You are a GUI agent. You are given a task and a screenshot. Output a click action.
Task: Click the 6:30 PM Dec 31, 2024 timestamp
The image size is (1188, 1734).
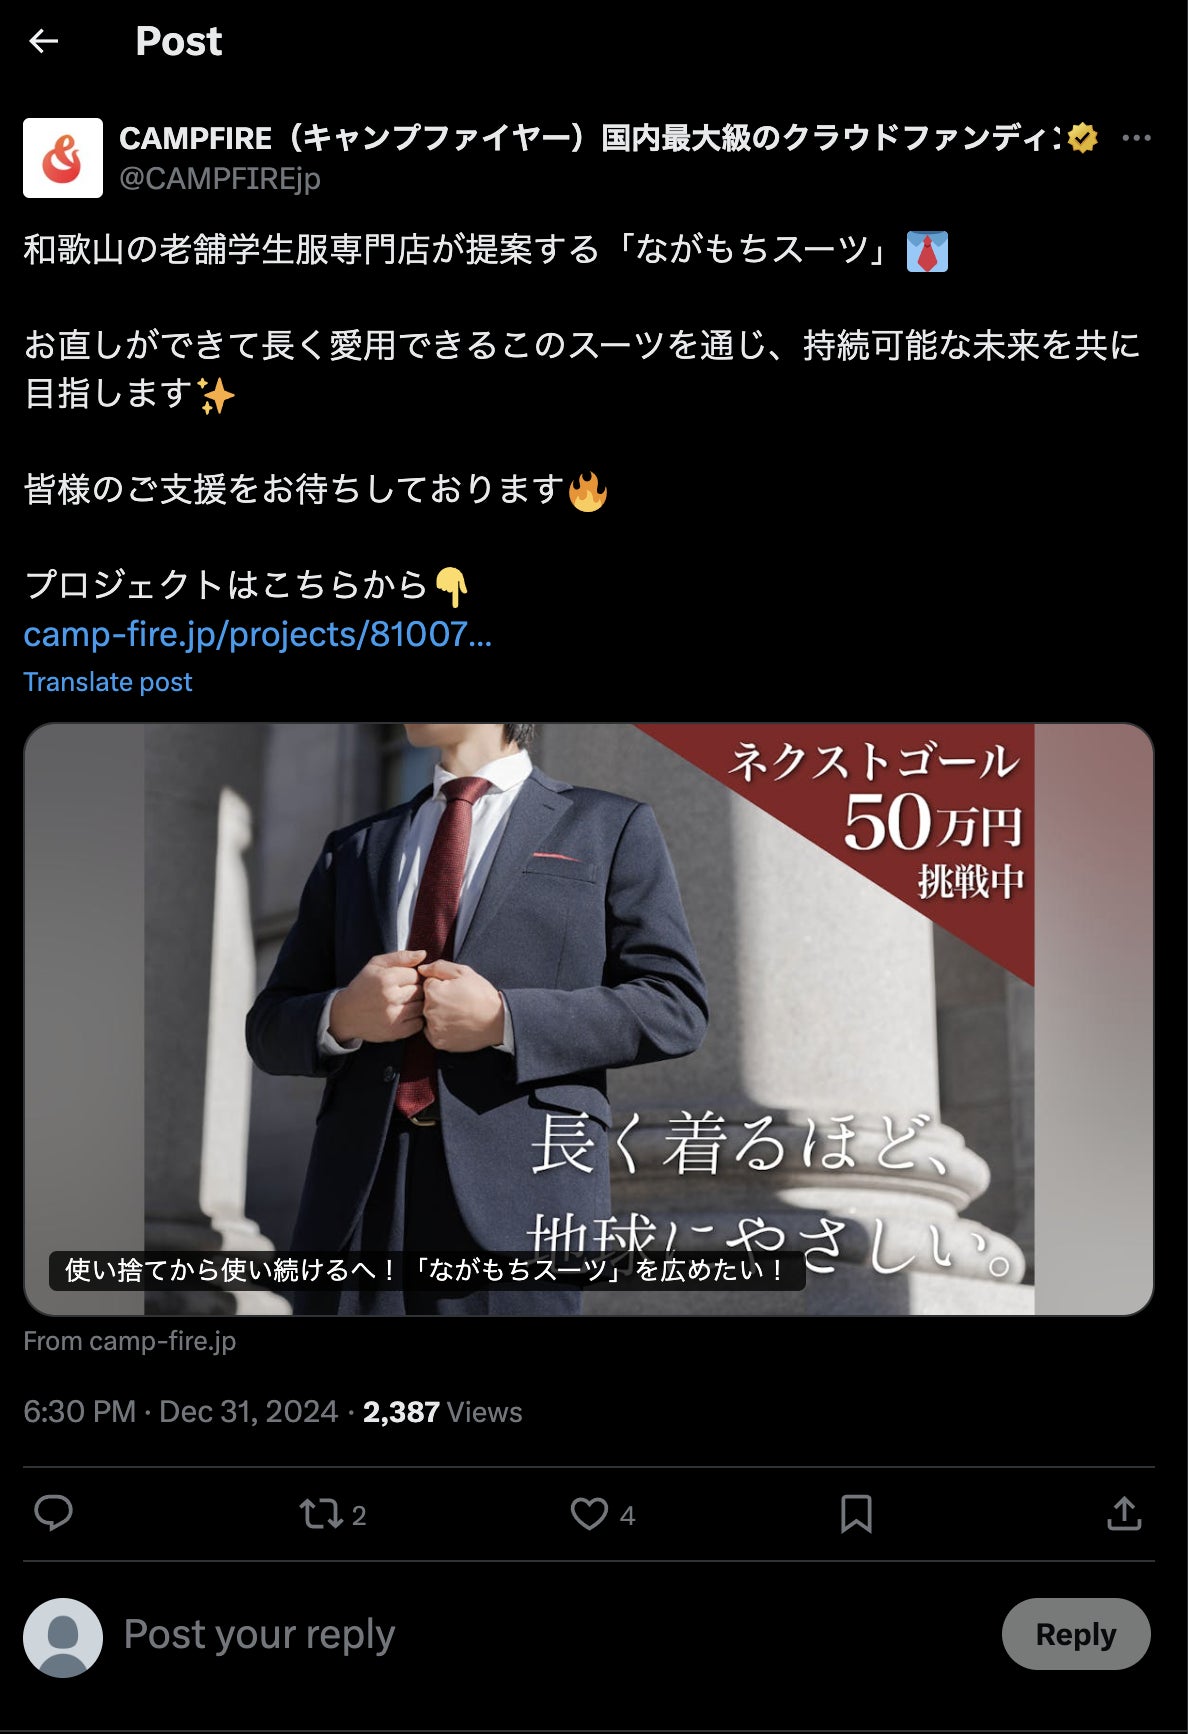pyautogui.click(x=181, y=1412)
